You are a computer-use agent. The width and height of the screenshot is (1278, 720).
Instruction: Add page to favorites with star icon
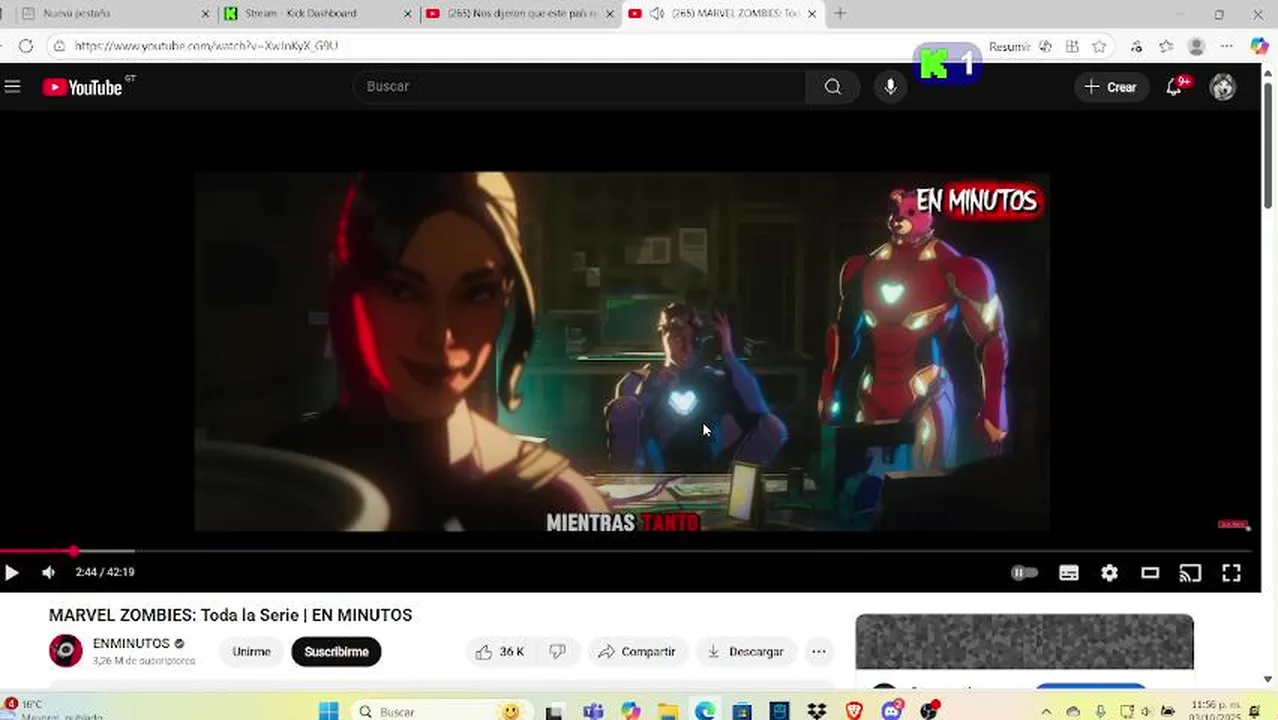(x=1099, y=47)
